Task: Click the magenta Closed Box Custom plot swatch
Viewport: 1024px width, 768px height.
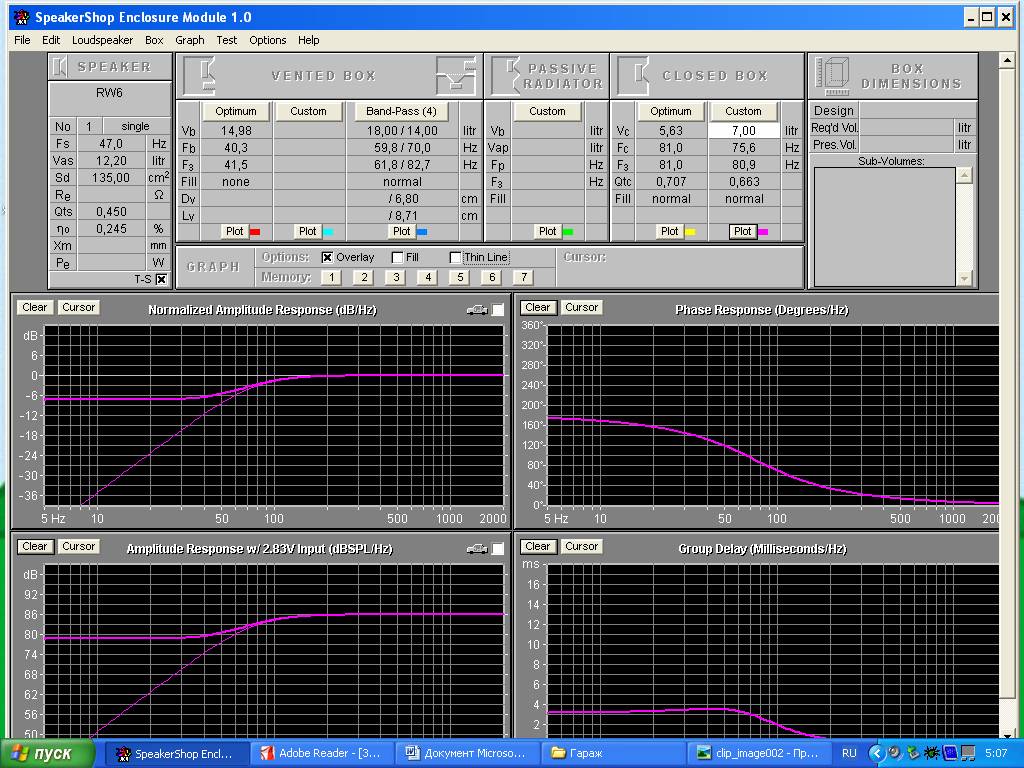Action: [x=762, y=231]
